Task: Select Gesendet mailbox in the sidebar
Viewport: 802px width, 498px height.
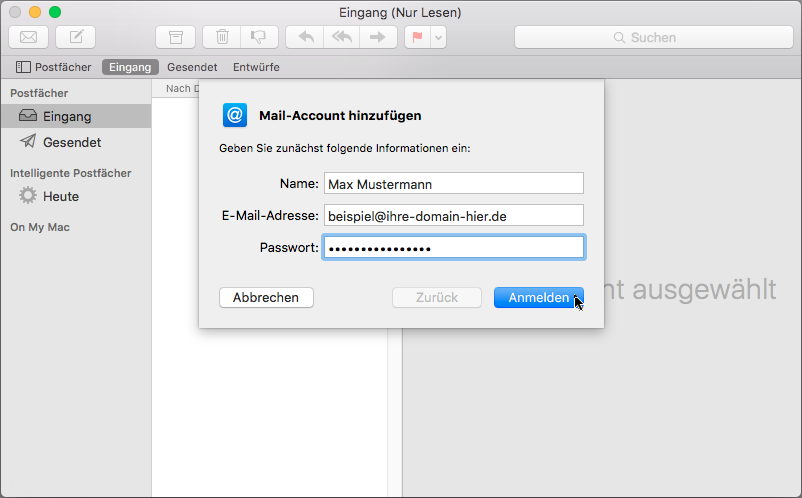Action: tap(71, 142)
